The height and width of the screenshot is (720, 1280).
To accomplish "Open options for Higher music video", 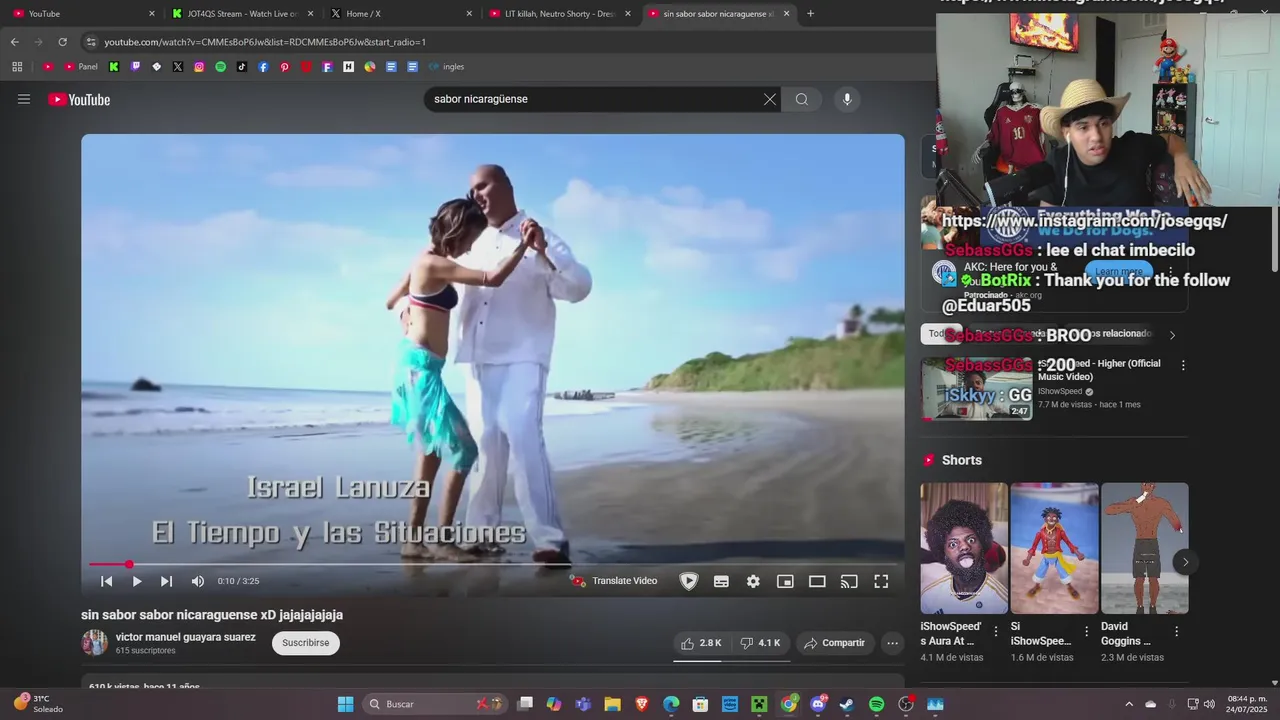I will 1183,366.
